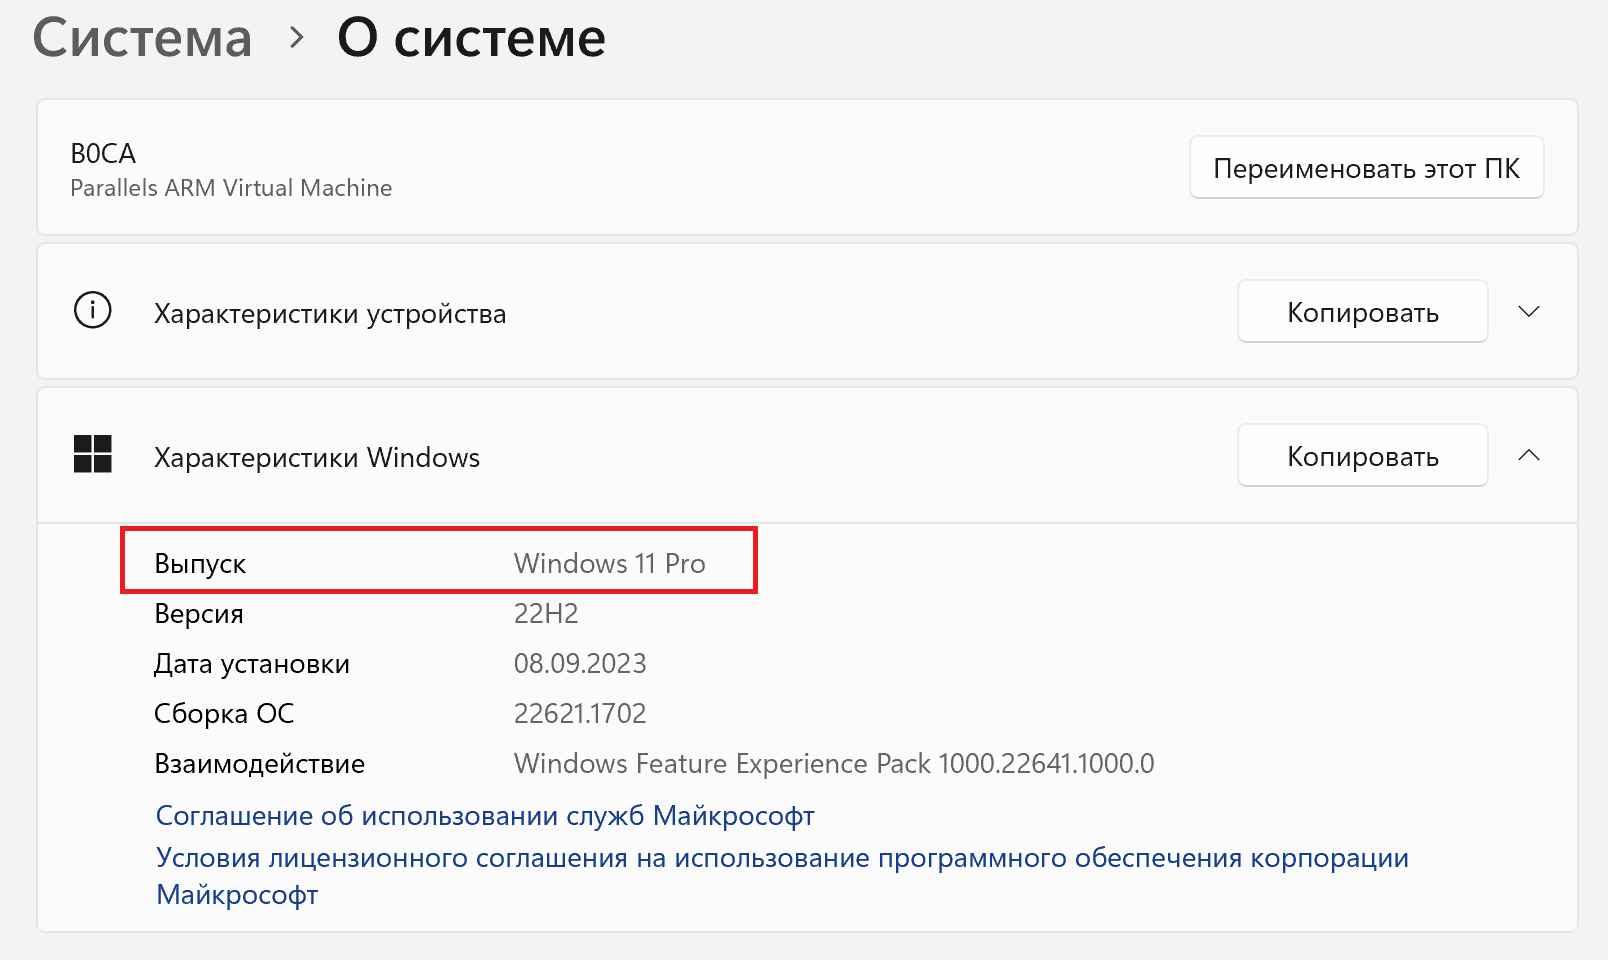Go back to Система breadcrumb
Image resolution: width=1608 pixels, height=960 pixels.
click(x=142, y=38)
